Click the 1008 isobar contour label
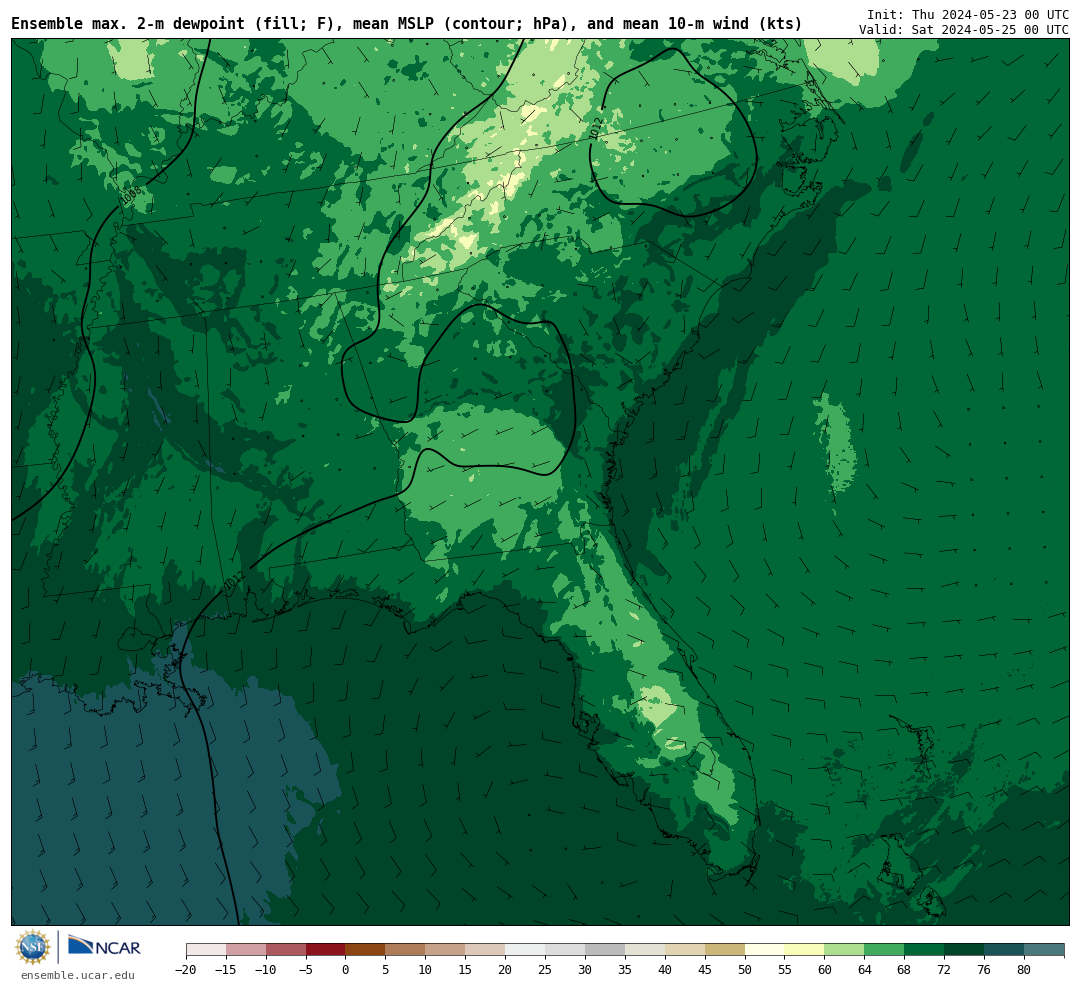 tap(131, 196)
